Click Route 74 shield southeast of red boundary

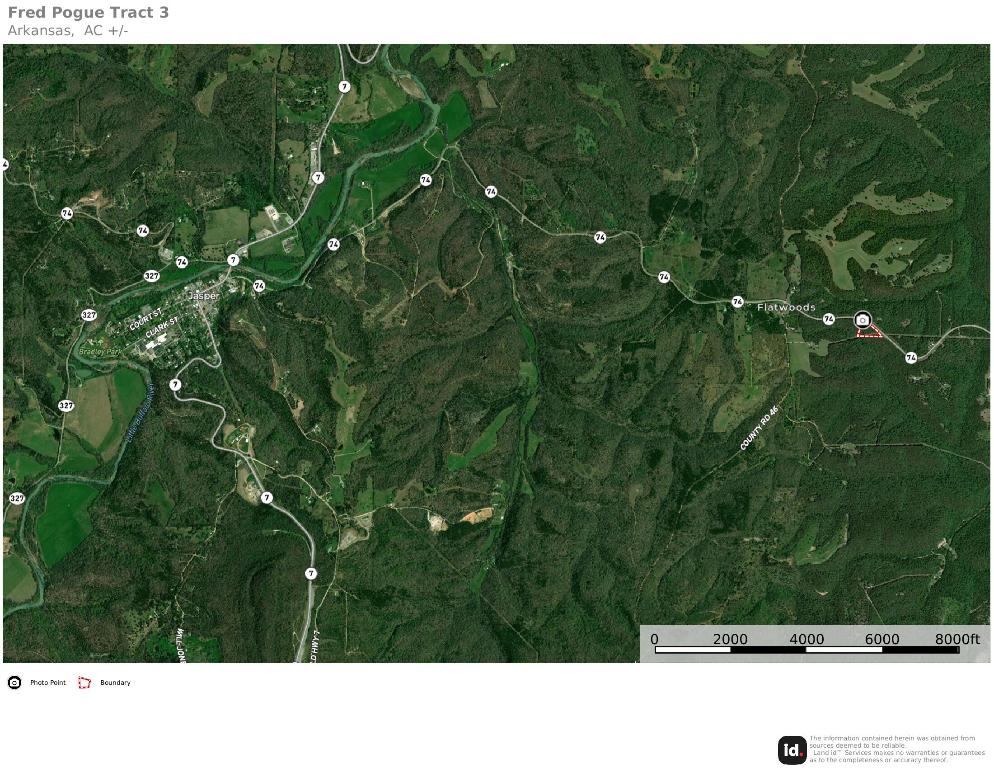(911, 358)
